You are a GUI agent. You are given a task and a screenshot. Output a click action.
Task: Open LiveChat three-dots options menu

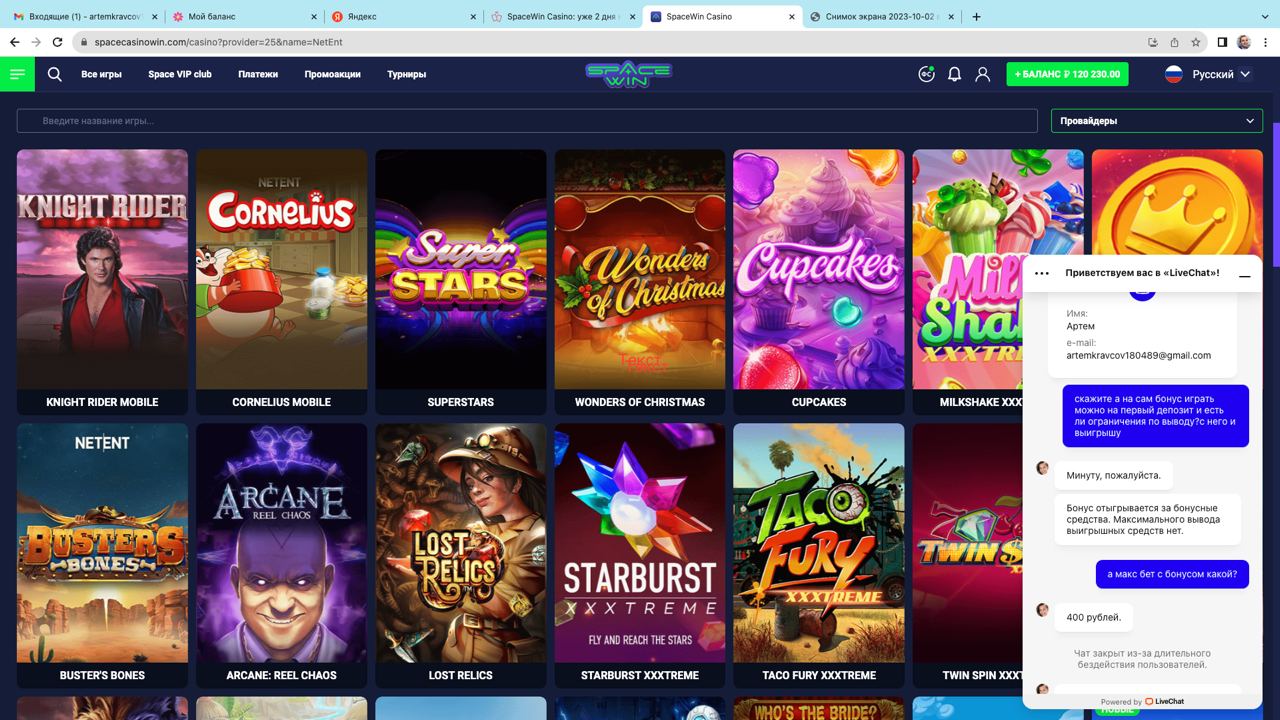(x=1041, y=273)
